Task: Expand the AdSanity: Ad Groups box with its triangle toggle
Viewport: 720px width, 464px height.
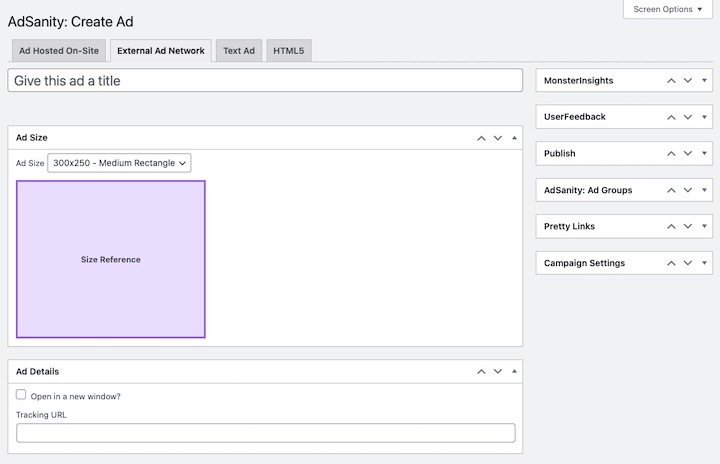Action: (x=704, y=190)
